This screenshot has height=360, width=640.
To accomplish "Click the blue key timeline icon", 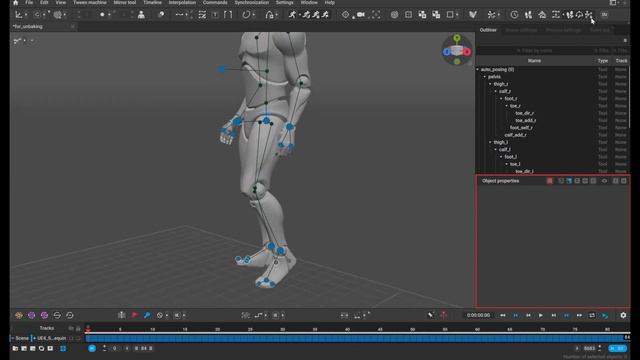I will click(x=147, y=315).
